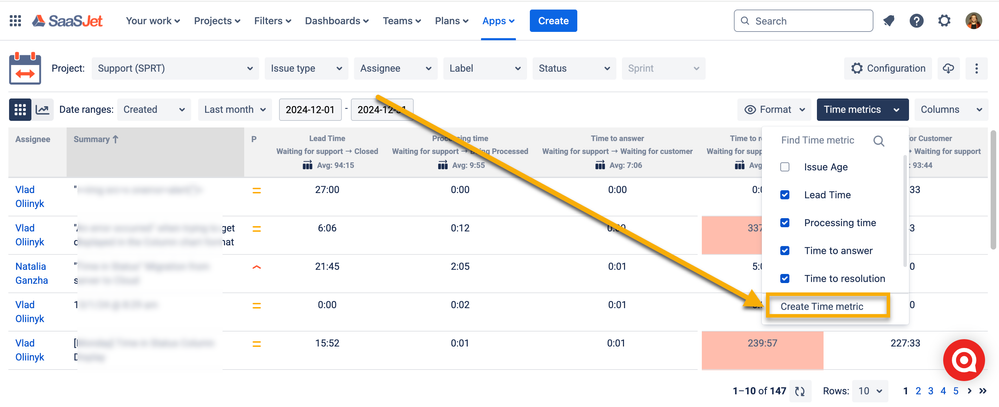Click the blue Create button
The height and width of the screenshot is (407, 999).
click(x=553, y=21)
